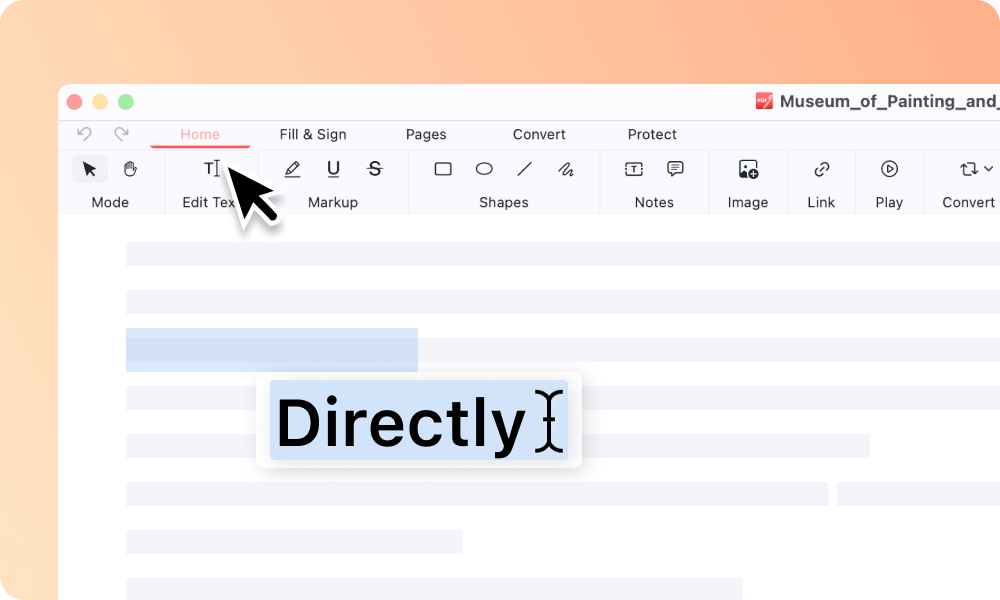The width and height of the screenshot is (1000, 600).
Task: Apply underline markup tool
Action: click(x=333, y=169)
